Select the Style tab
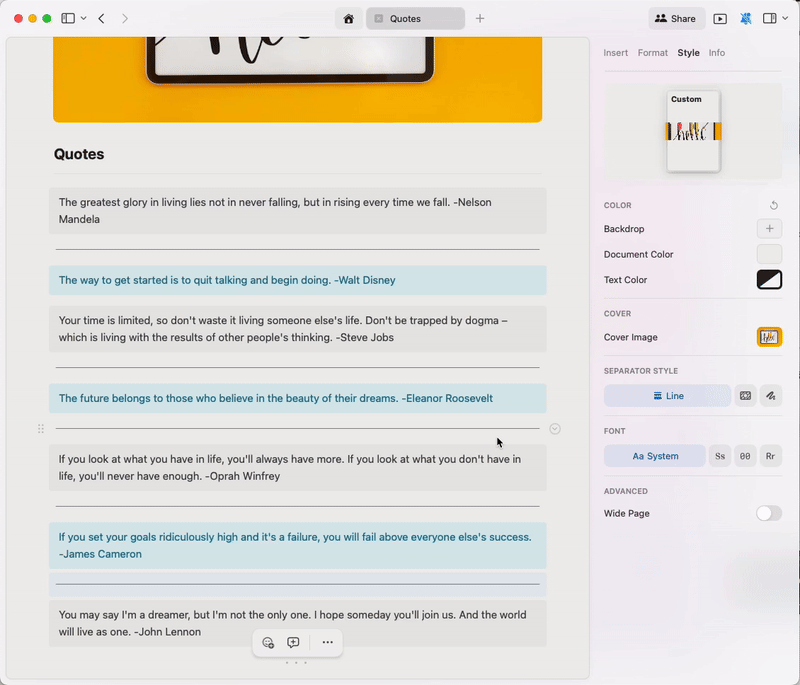Viewport: 800px width, 685px height. (x=688, y=53)
